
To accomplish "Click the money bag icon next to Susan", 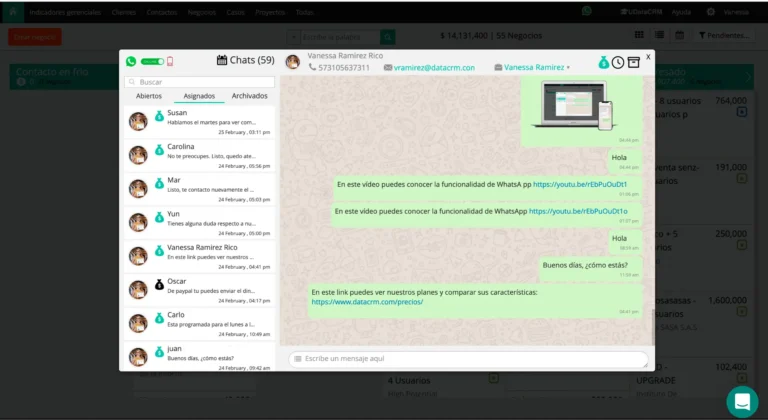I will pos(159,116).
